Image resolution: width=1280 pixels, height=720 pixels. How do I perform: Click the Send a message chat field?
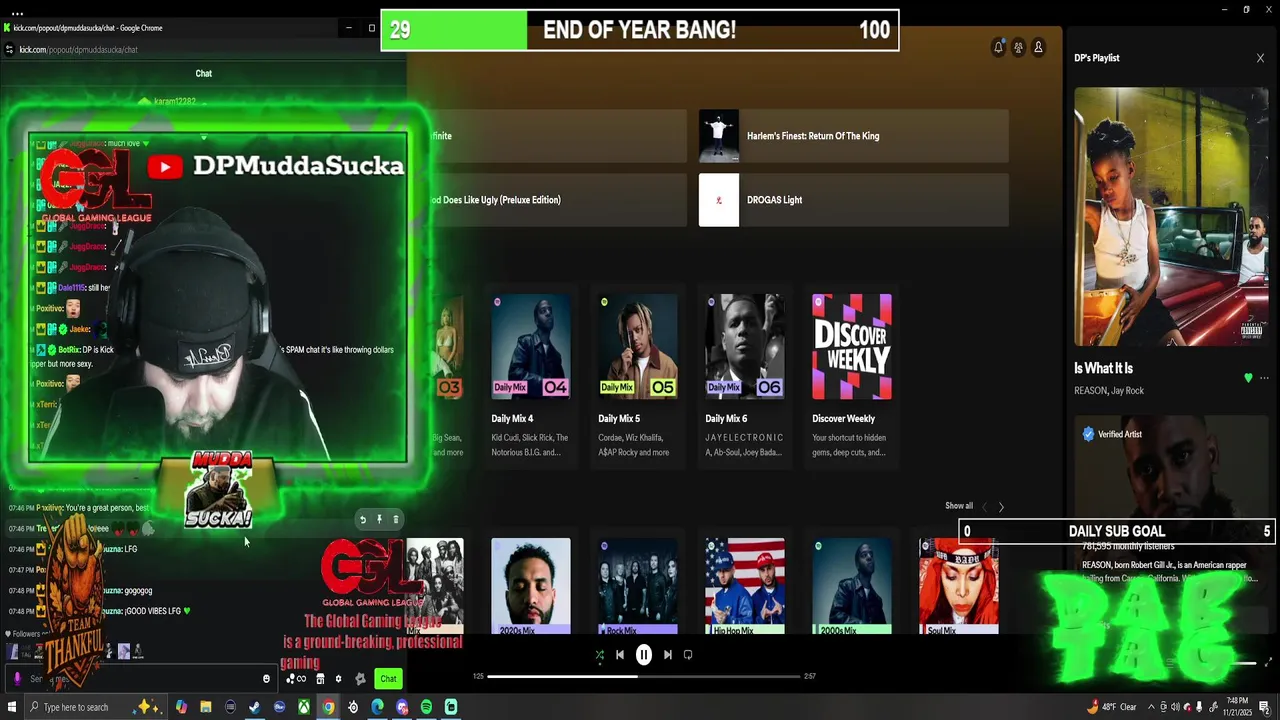[x=140, y=679]
